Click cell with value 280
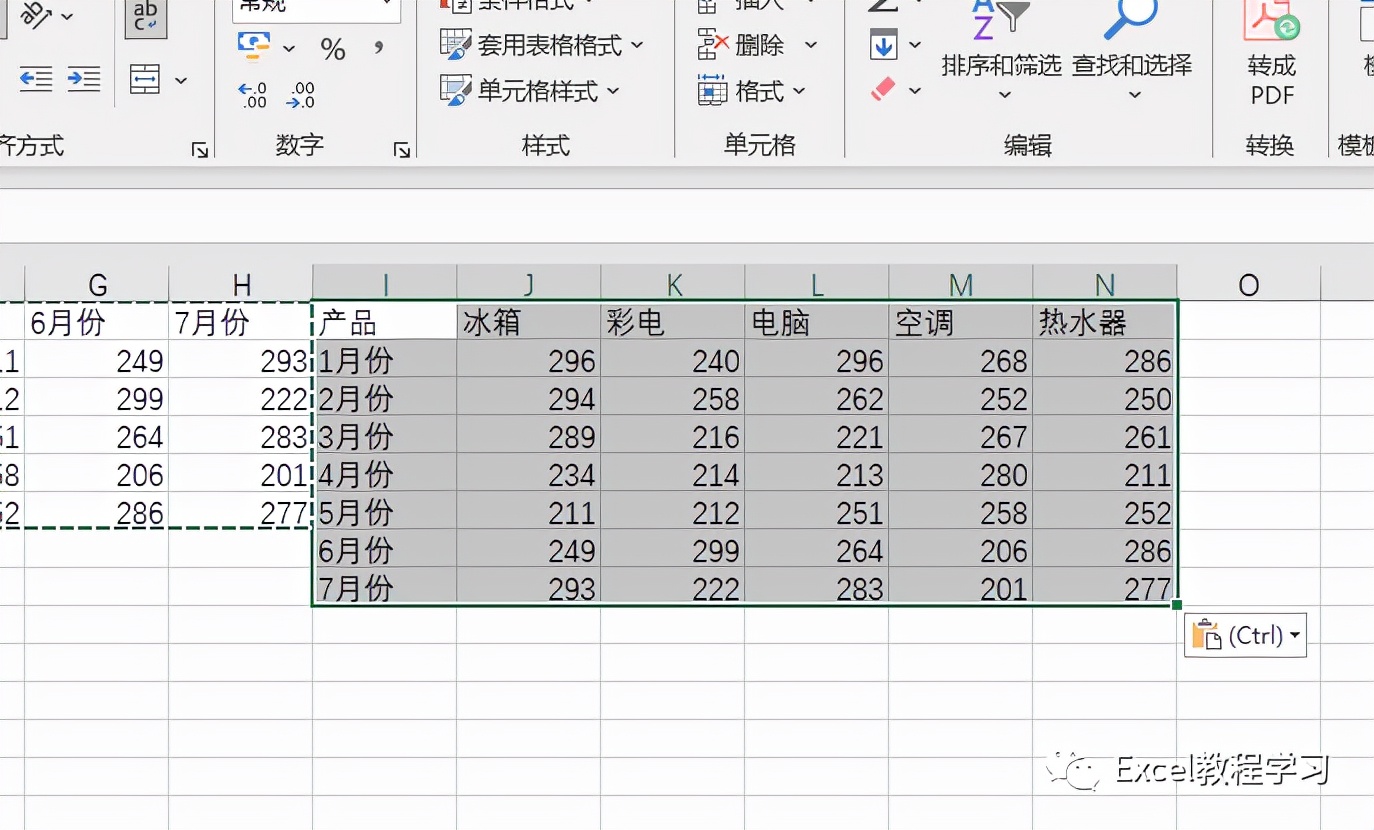The image size is (1374, 830). pyautogui.click(x=961, y=473)
